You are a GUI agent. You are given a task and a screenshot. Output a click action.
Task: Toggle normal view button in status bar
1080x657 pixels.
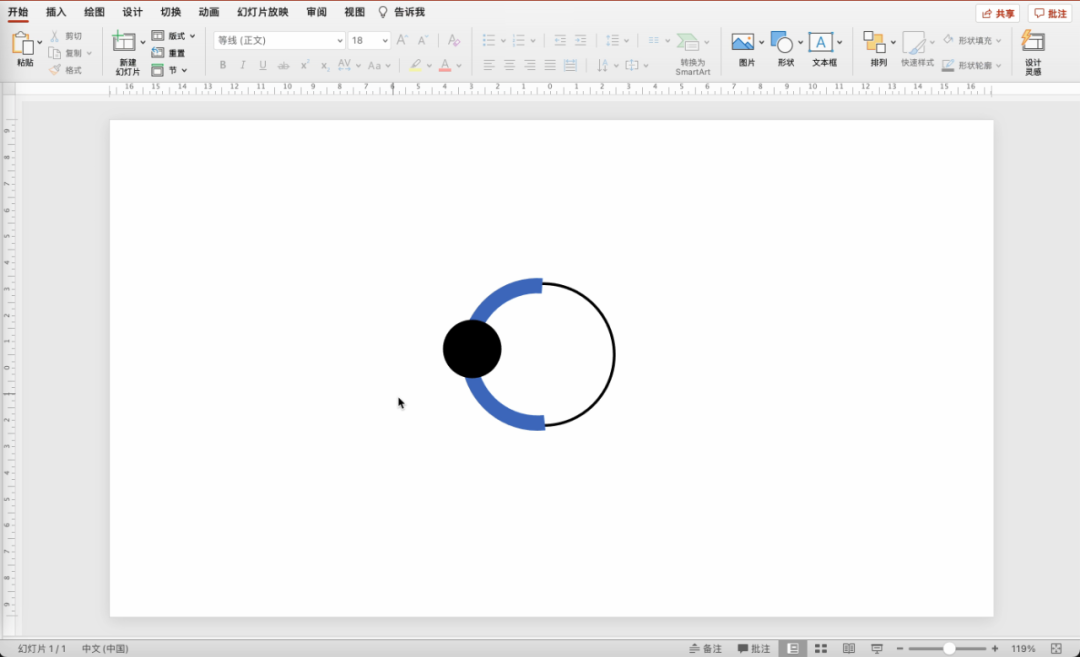[x=792, y=649]
